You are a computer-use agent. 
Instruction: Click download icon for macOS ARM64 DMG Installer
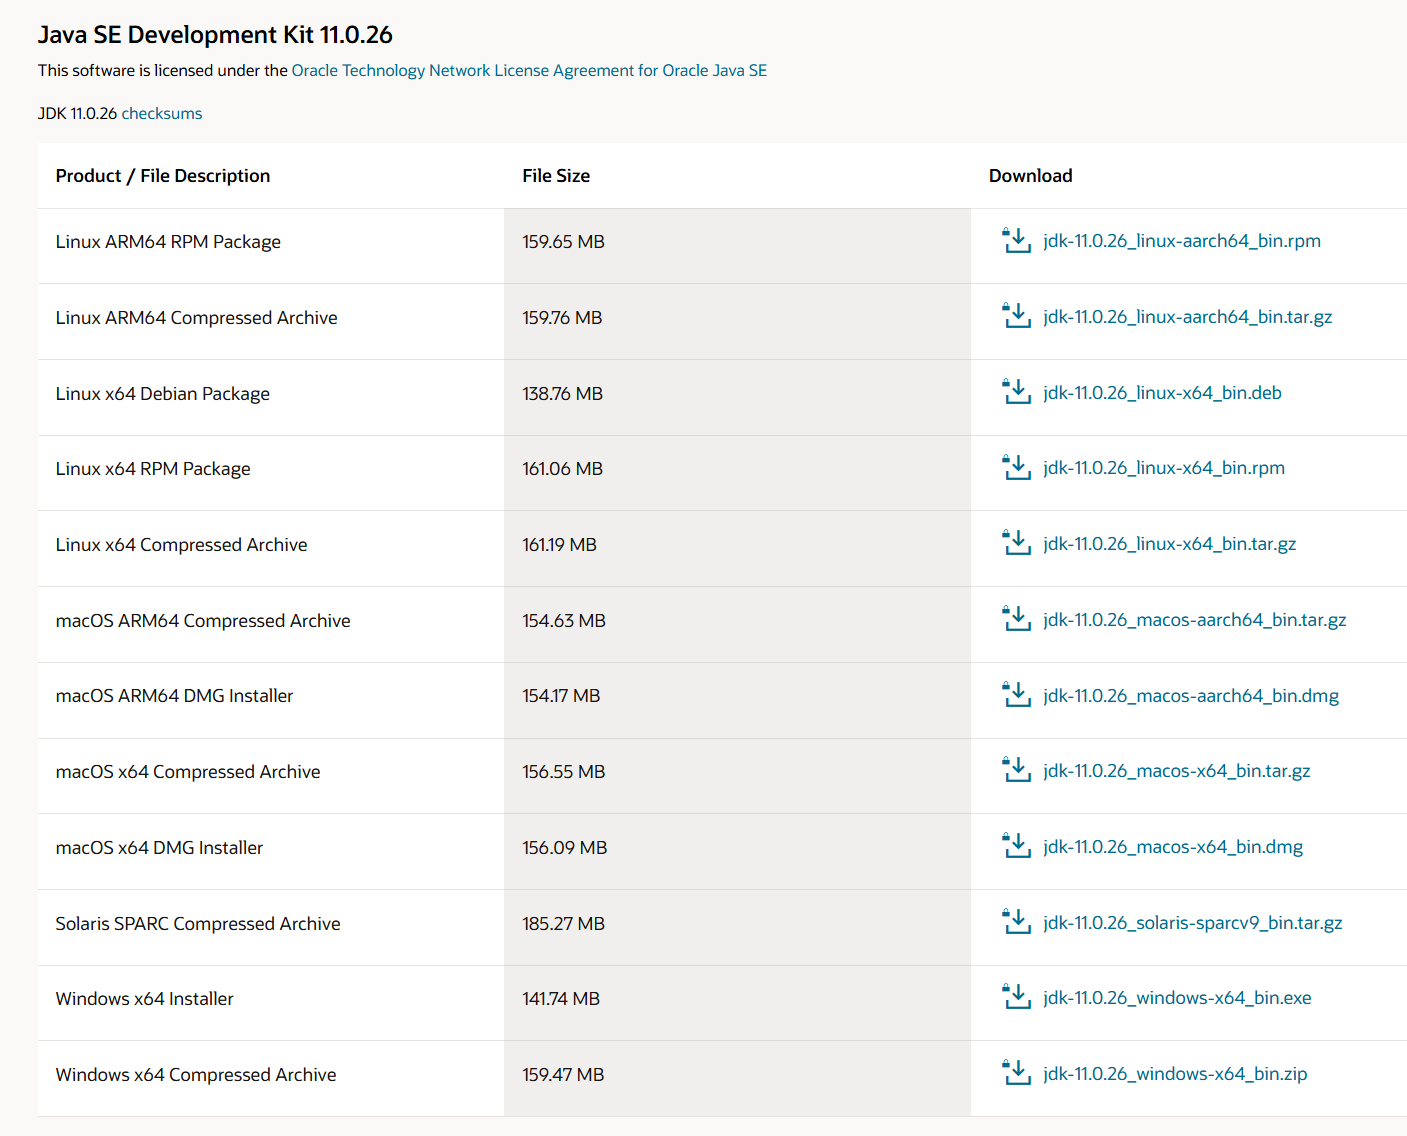point(1016,696)
